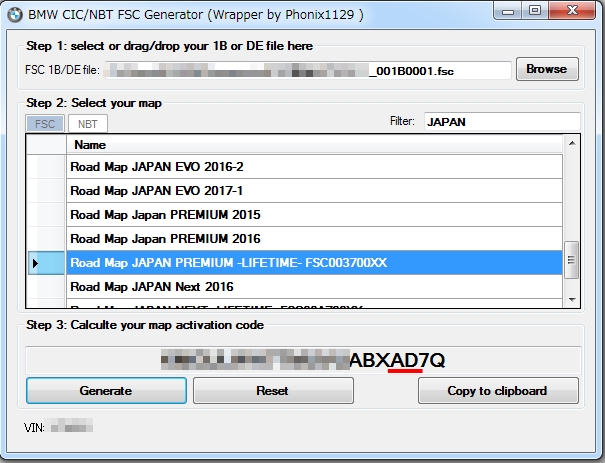Click the map list scroll up arrow
Image resolution: width=605 pixels, height=463 pixels.
(x=572, y=143)
